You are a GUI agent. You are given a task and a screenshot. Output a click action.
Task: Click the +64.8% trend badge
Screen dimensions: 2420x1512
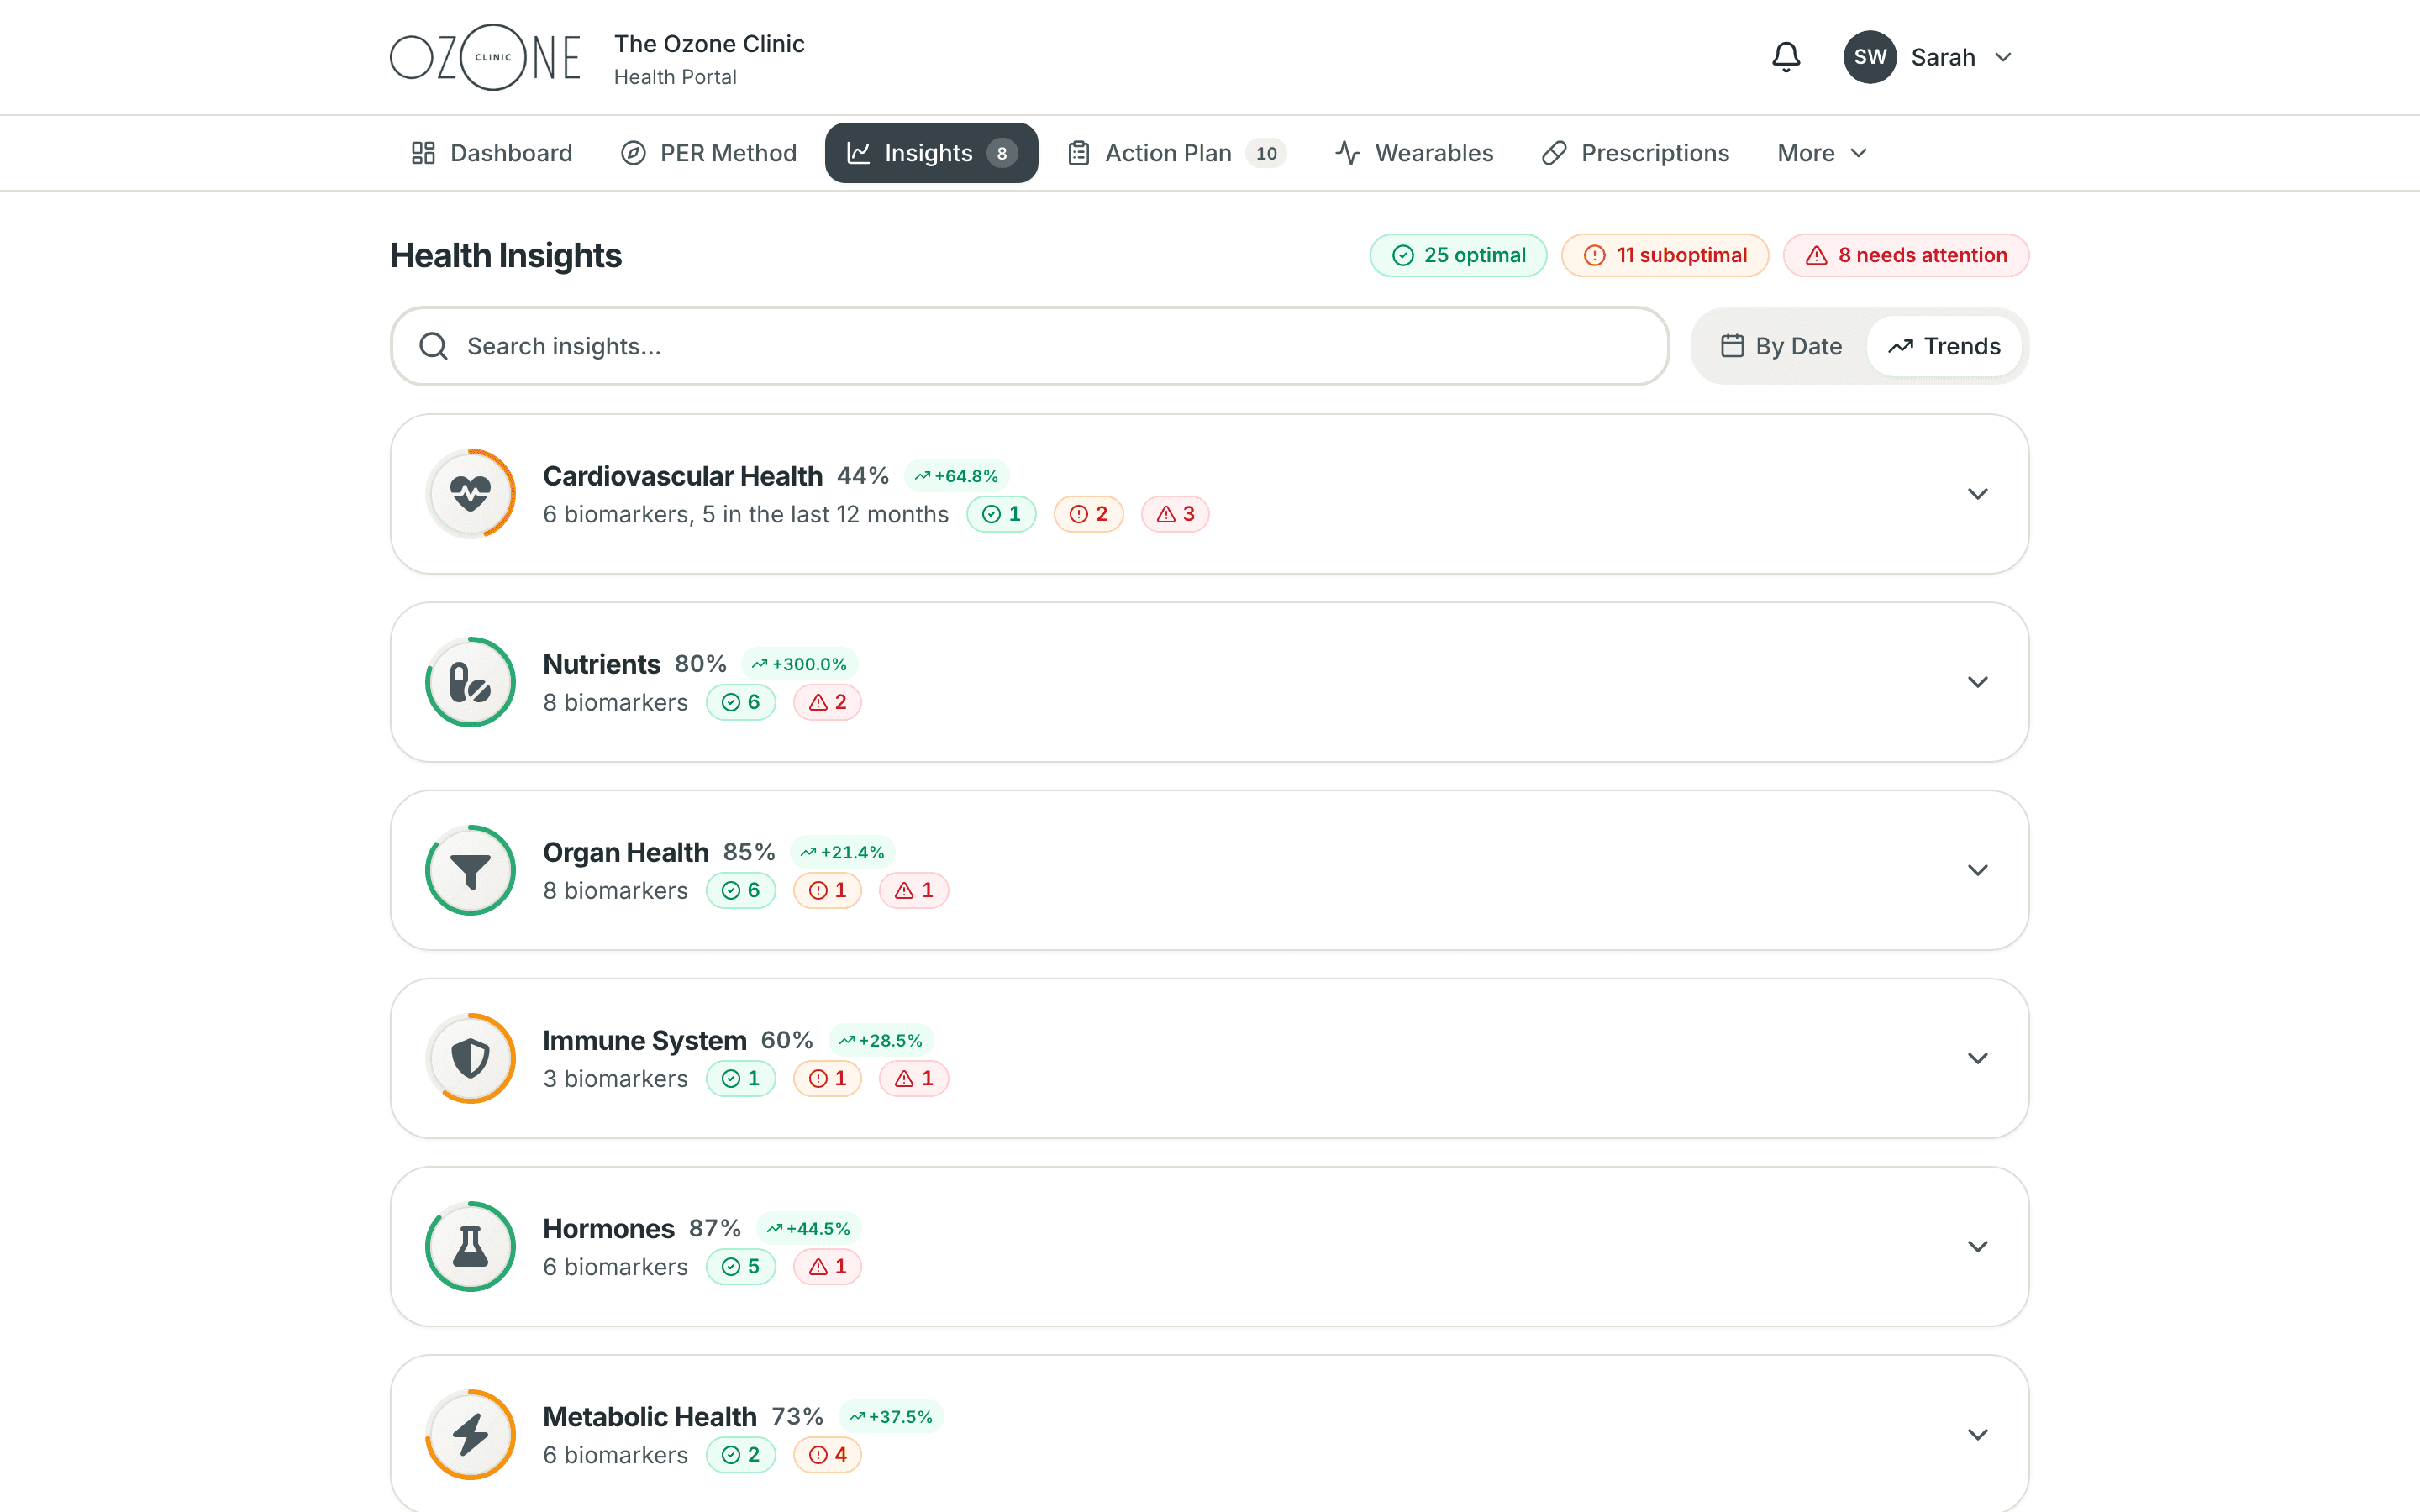click(x=956, y=476)
